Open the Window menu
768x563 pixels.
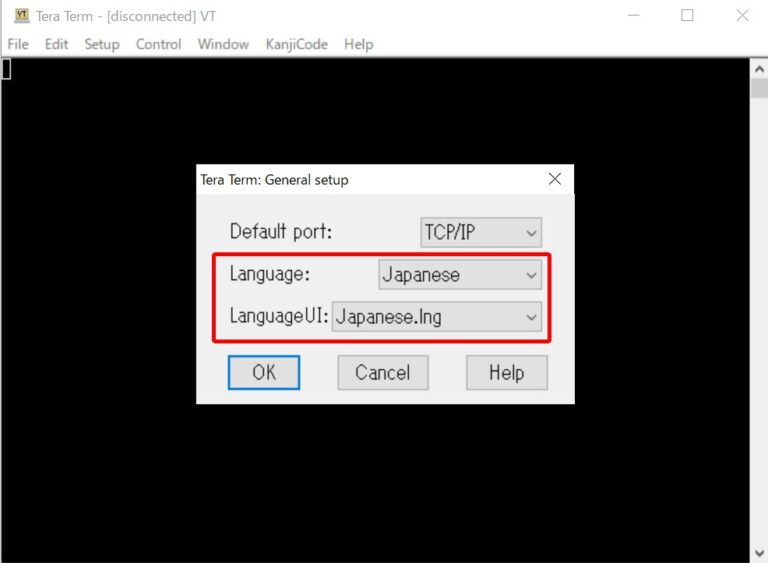pyautogui.click(x=223, y=44)
